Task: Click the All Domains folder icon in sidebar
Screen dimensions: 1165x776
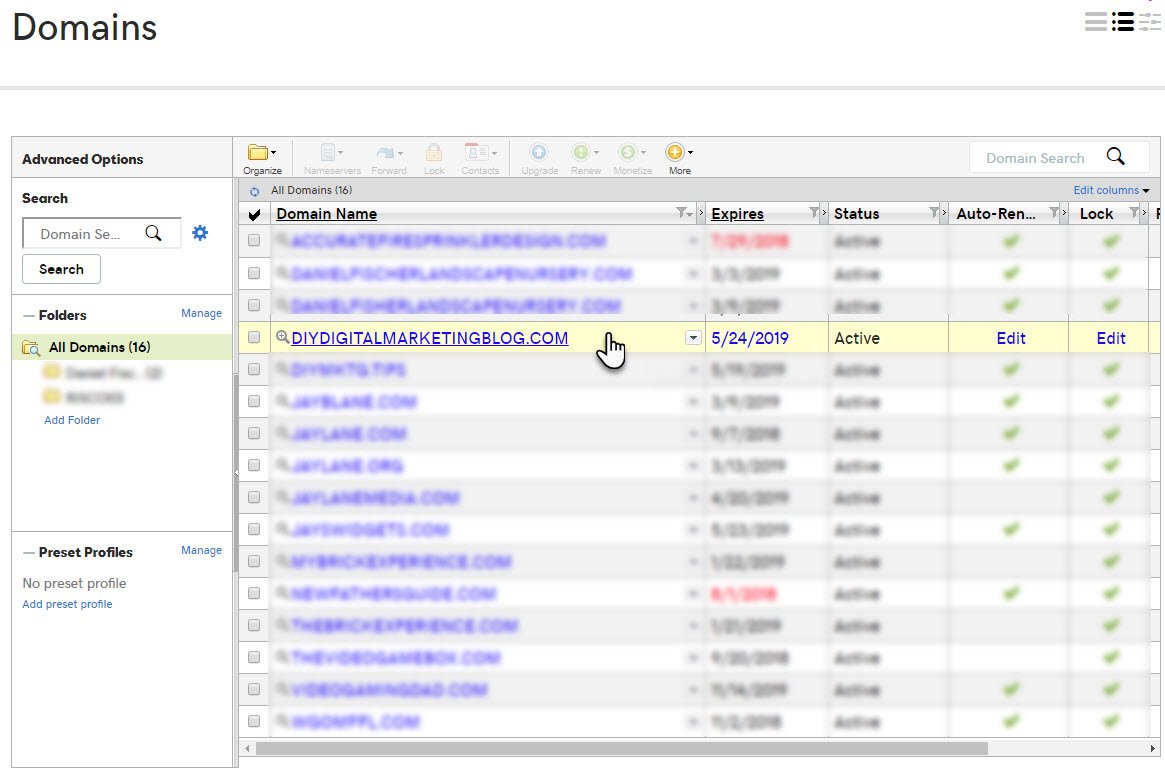Action: [31, 348]
